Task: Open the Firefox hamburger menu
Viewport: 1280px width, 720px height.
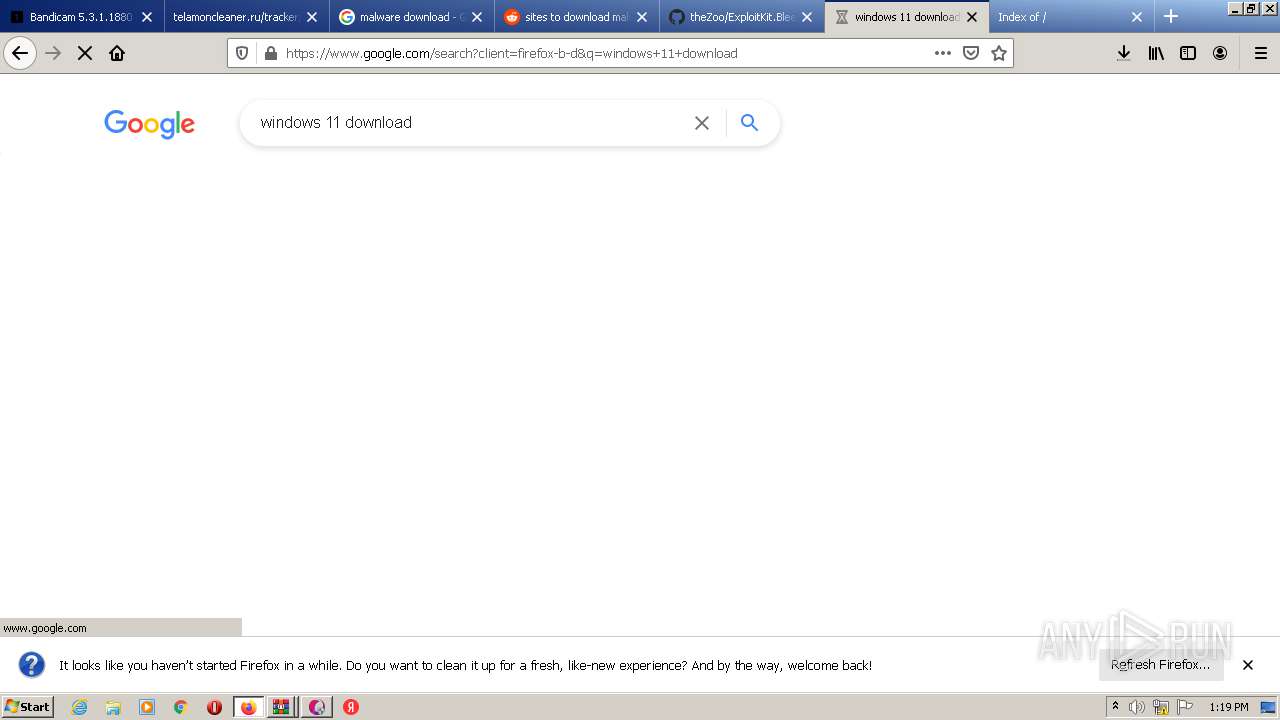Action: 1261,53
